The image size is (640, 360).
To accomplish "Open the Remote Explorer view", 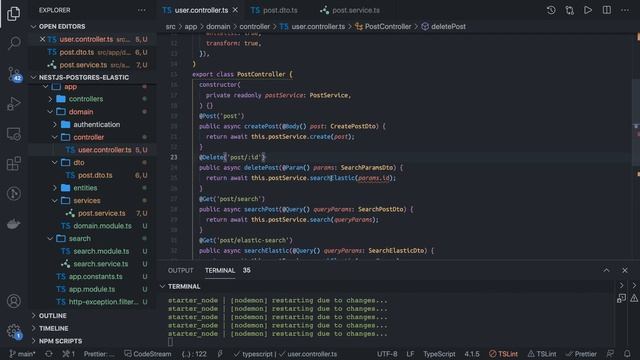I will point(14,134).
